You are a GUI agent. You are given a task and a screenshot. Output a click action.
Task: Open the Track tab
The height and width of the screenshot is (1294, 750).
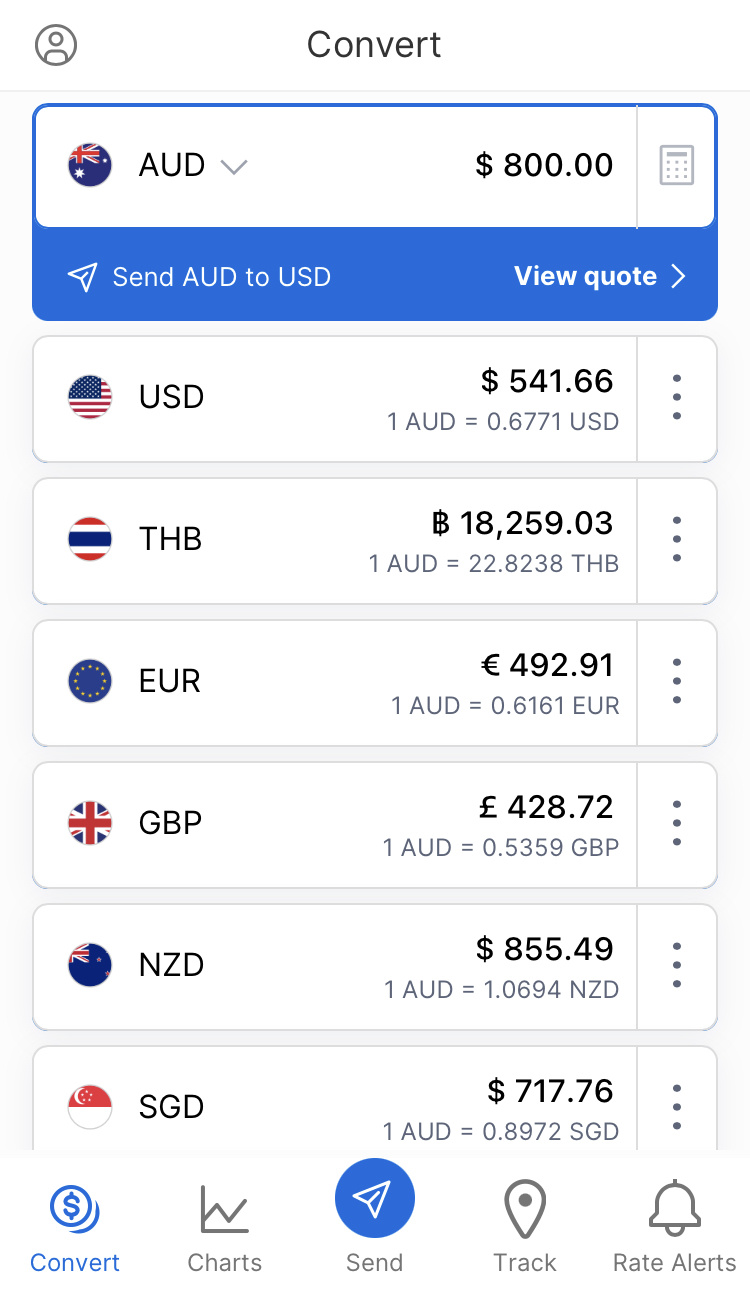tap(525, 1226)
